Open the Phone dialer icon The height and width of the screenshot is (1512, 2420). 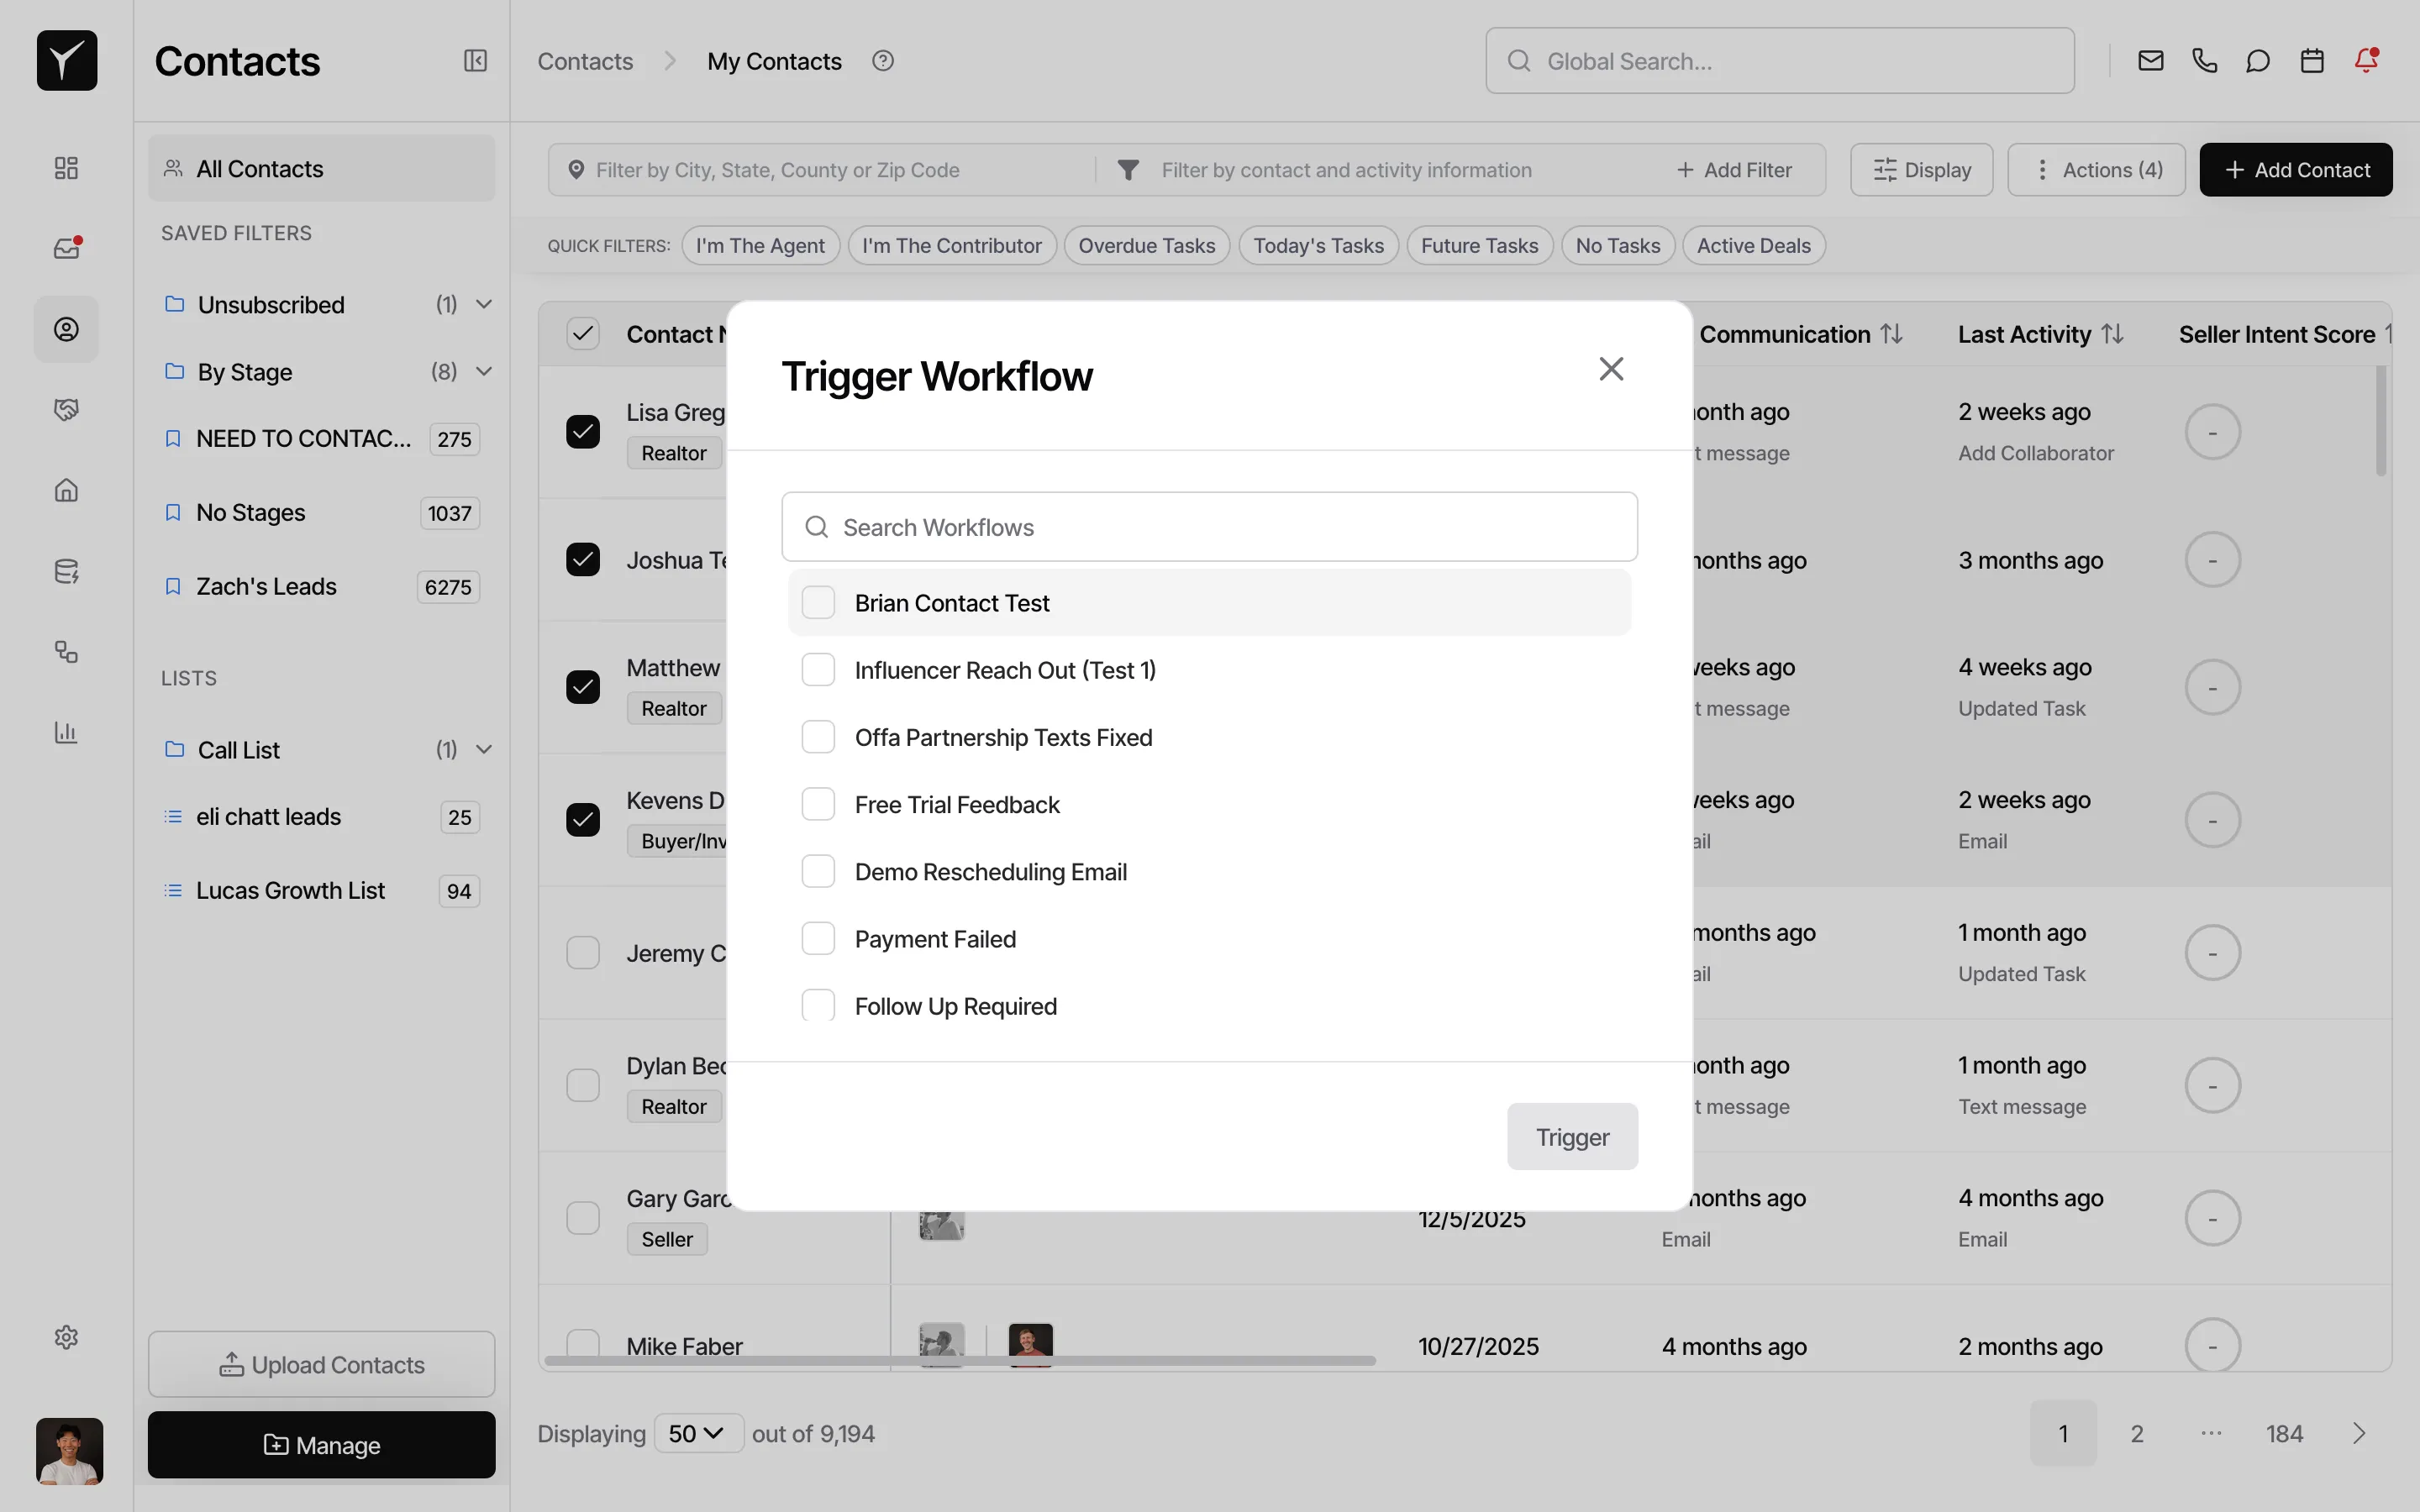pos(2204,60)
